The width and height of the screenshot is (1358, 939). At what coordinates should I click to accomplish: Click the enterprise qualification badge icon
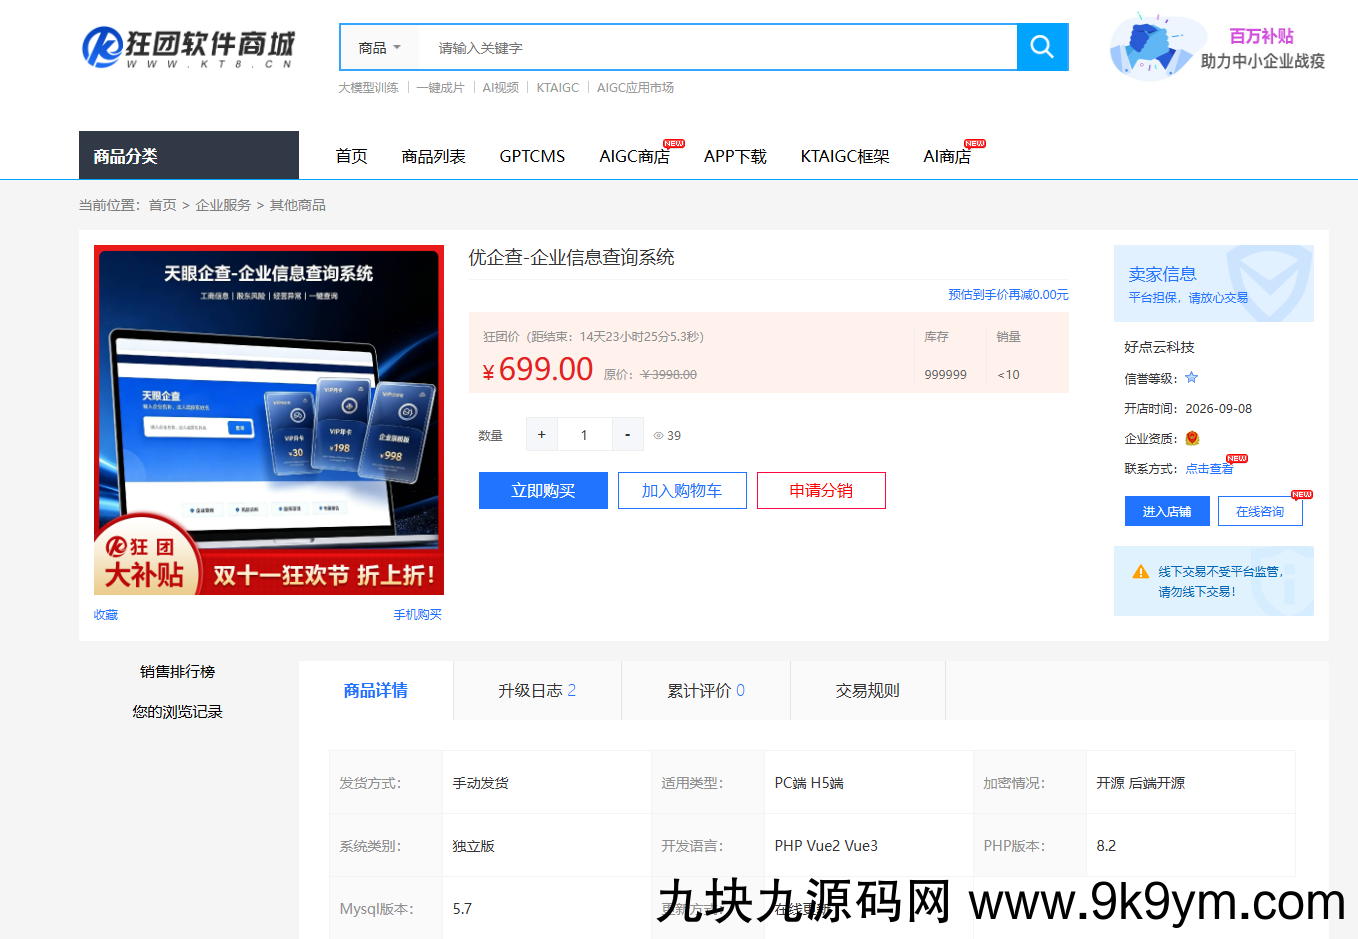1192,438
